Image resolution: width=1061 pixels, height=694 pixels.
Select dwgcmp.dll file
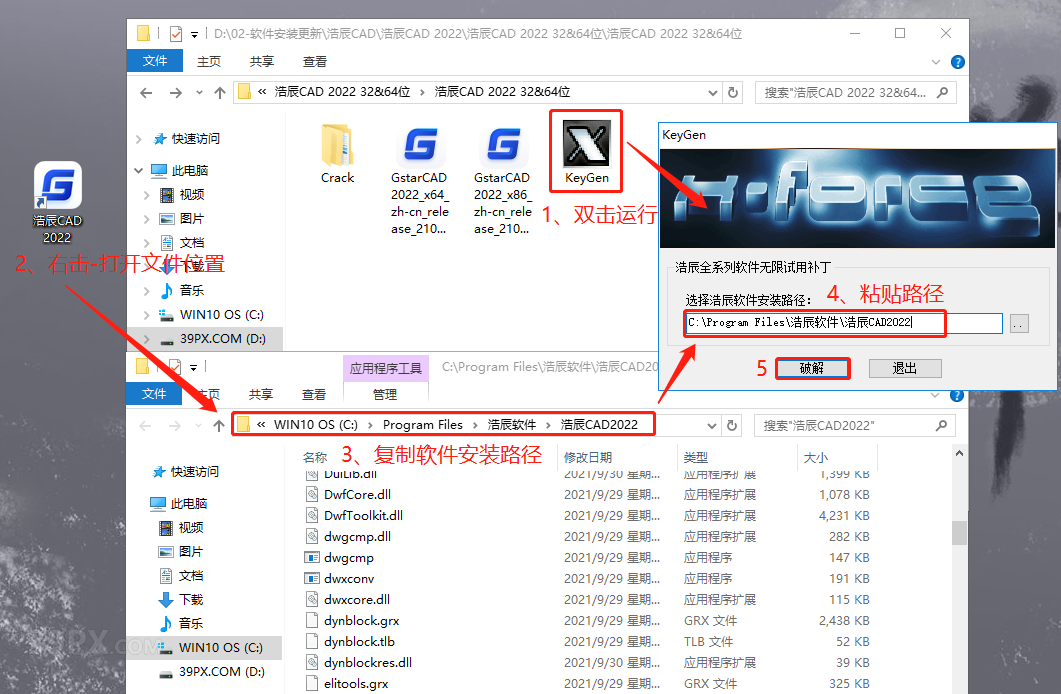357,536
